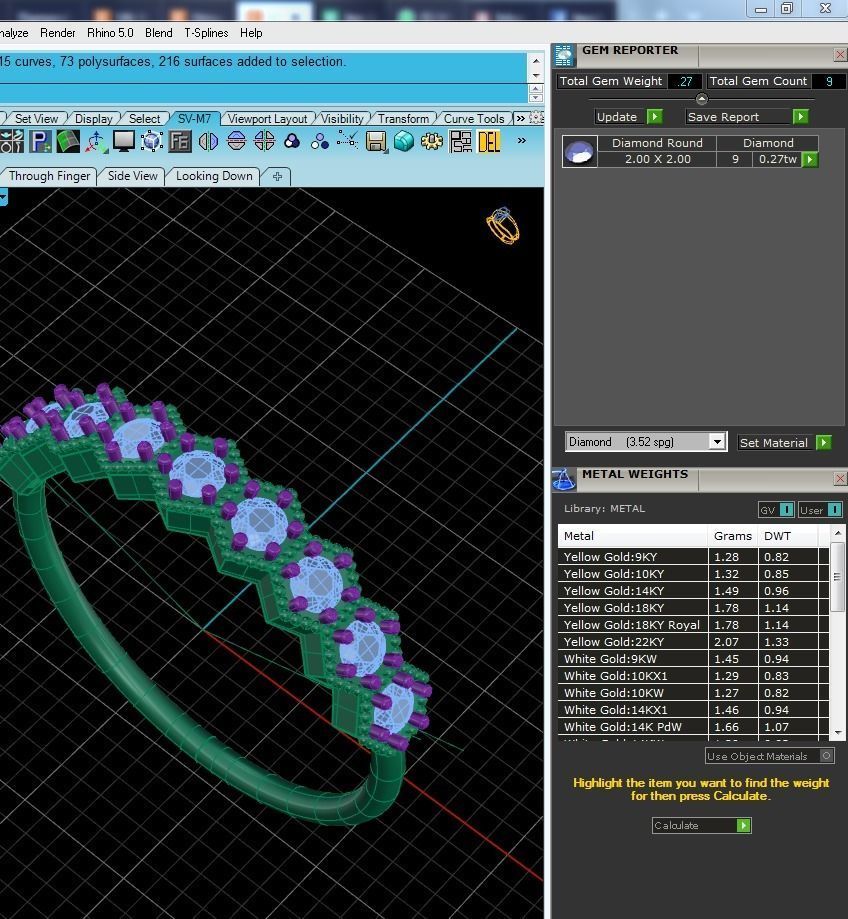Open the T-Splines menu

coord(206,33)
